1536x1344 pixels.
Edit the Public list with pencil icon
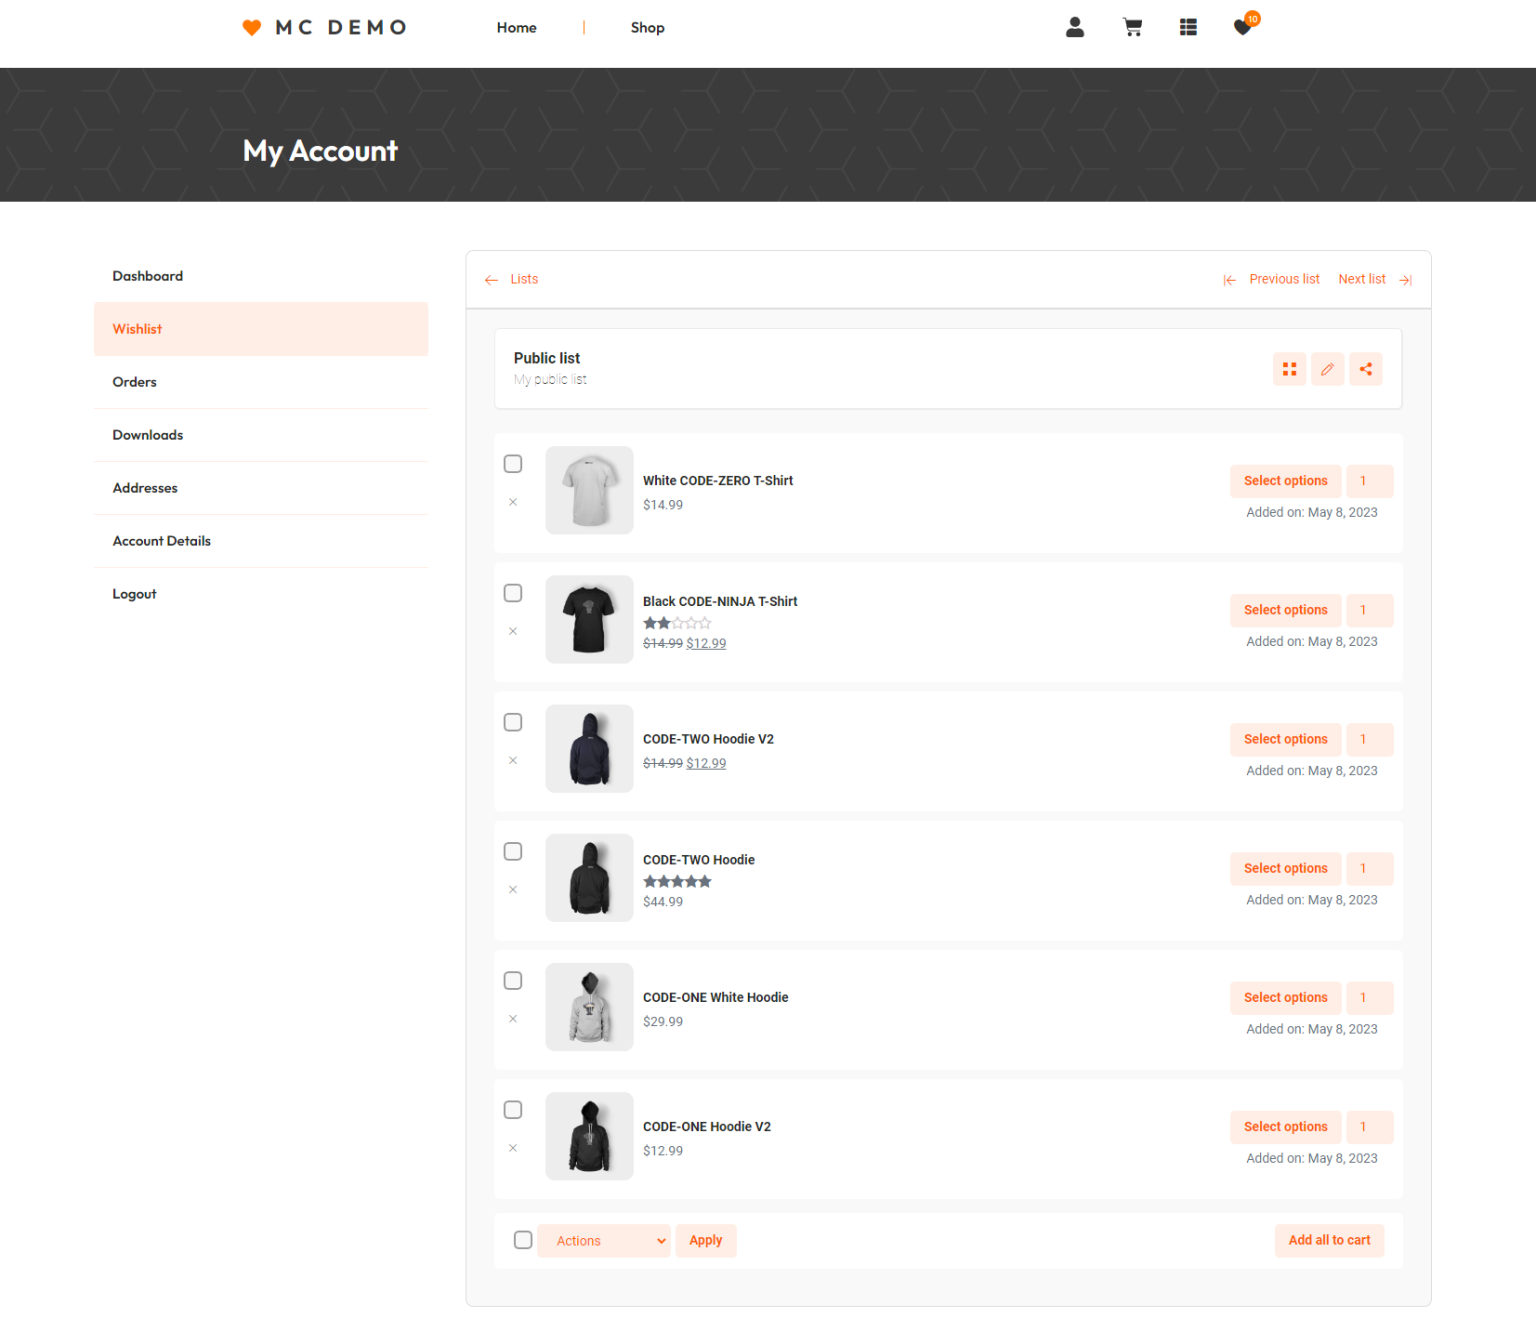(1328, 369)
